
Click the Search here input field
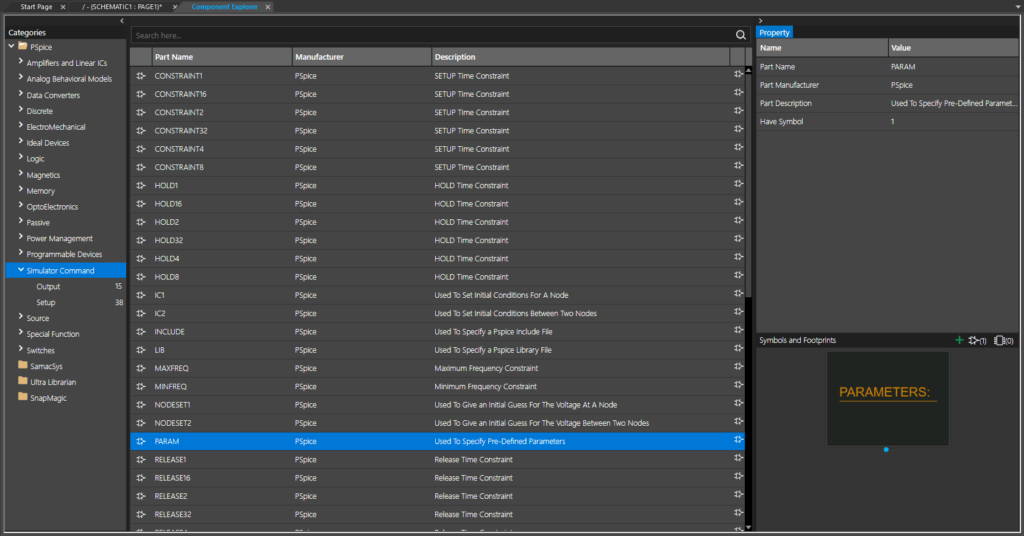point(431,35)
